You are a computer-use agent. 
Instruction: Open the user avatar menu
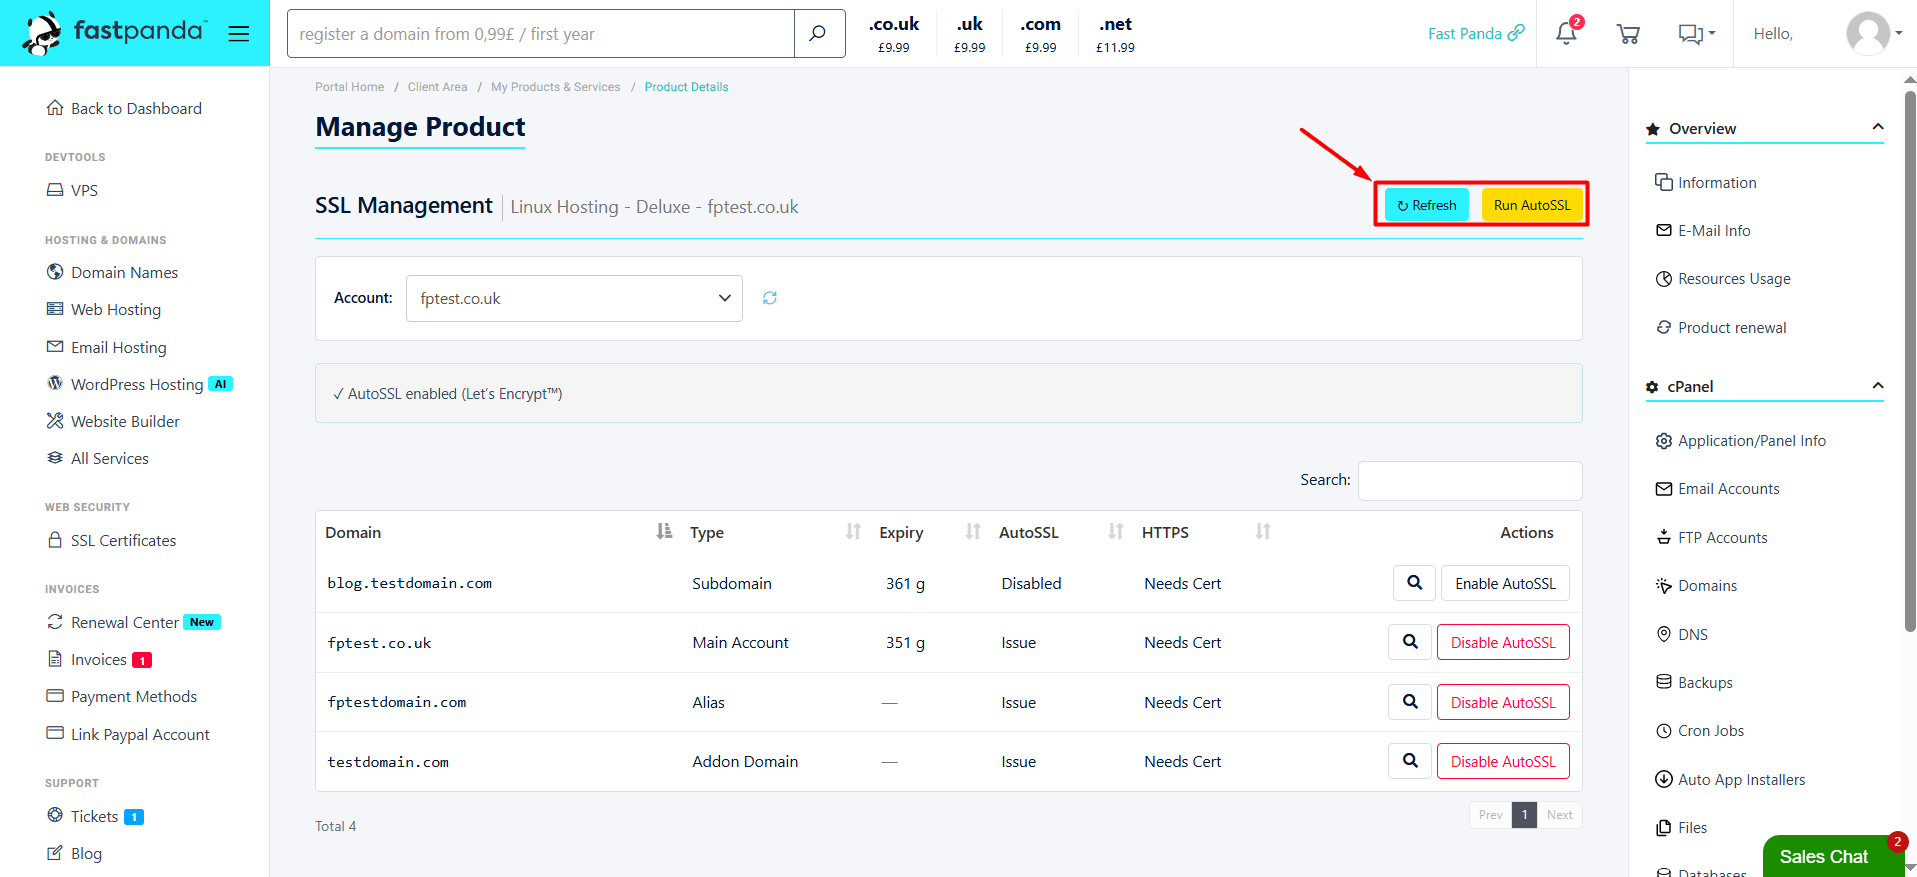[1874, 34]
